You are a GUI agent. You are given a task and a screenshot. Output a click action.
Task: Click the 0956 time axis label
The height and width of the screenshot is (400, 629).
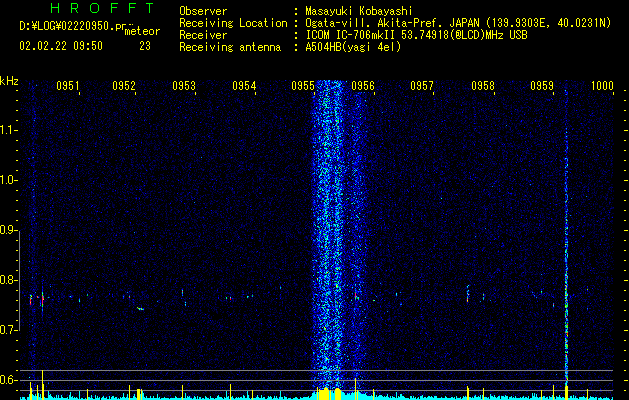pos(363,86)
